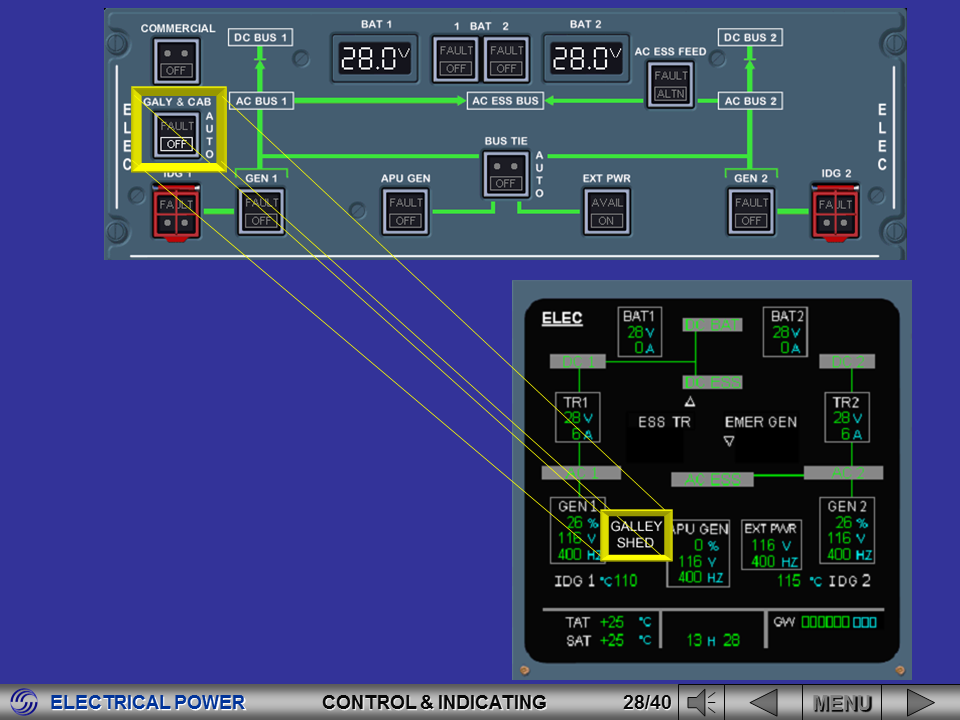Select the CONTROL & INDICATING title
The image size is (960, 720).
pyautogui.click(x=434, y=702)
